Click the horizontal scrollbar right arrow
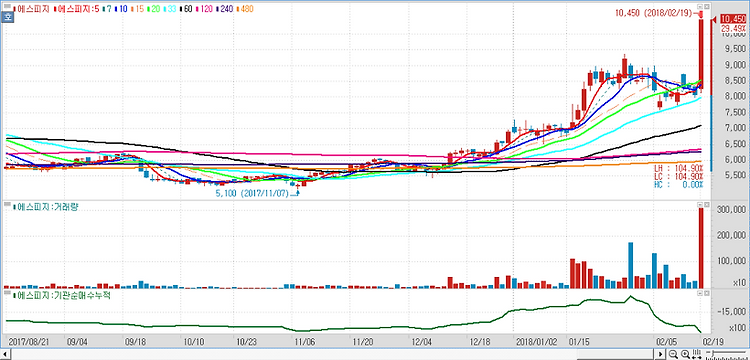 [x=660, y=354]
